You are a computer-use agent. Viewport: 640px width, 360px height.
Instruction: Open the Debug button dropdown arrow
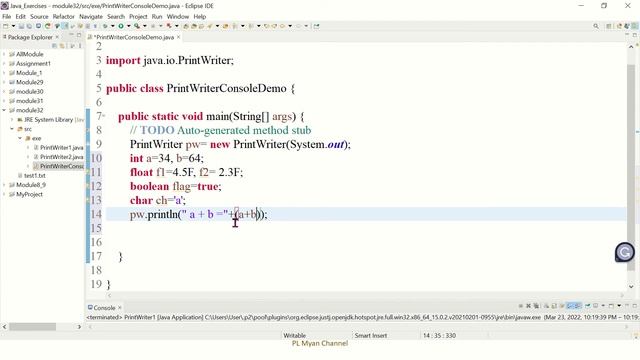tap(113, 26)
